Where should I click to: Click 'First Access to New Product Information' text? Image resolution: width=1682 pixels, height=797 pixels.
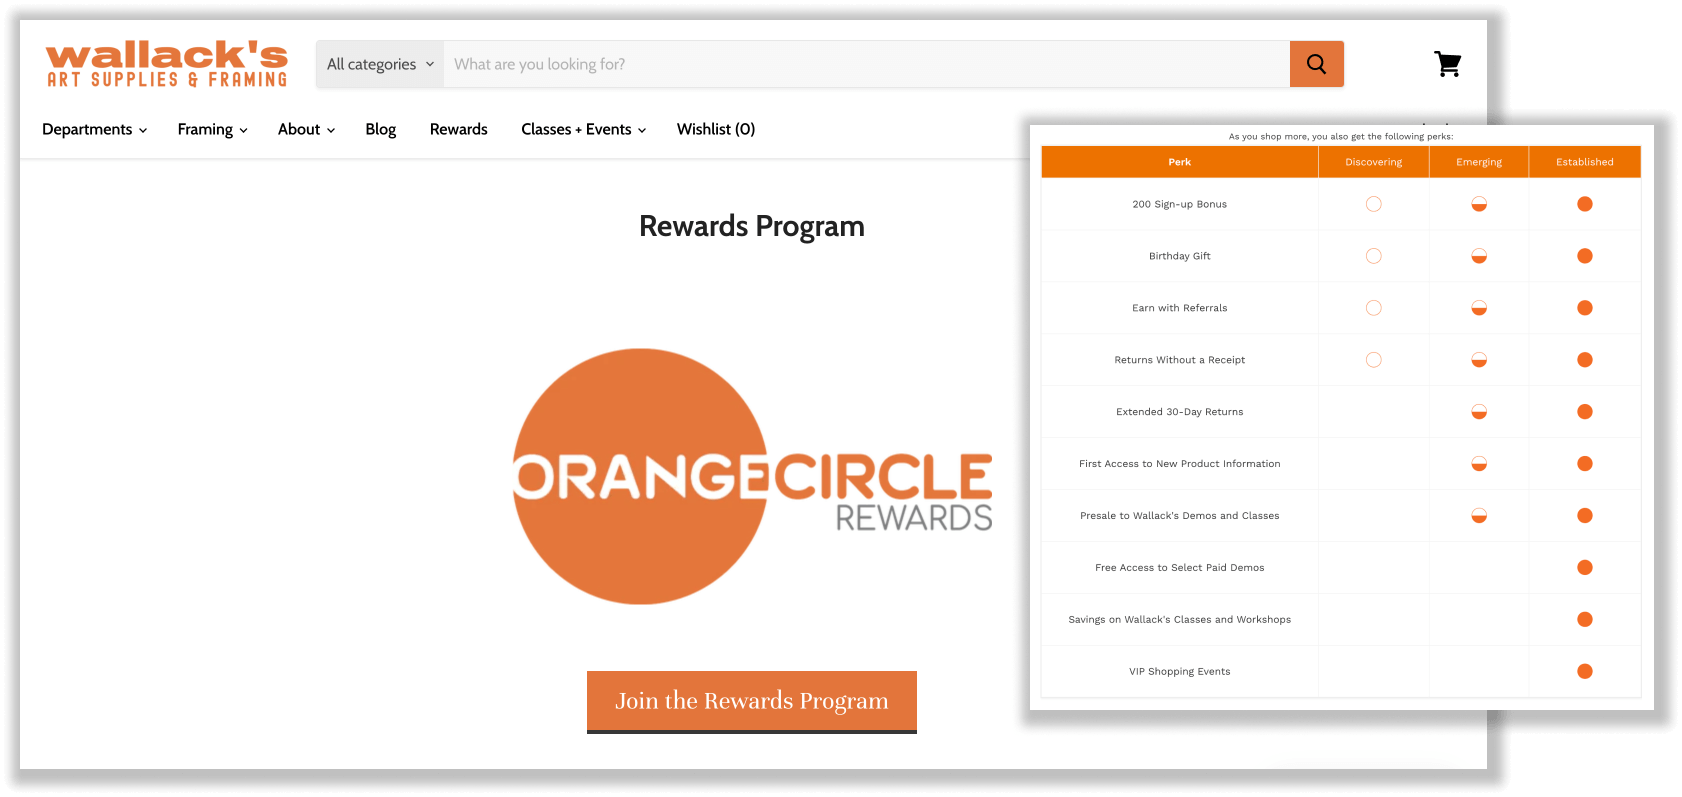[x=1180, y=464]
